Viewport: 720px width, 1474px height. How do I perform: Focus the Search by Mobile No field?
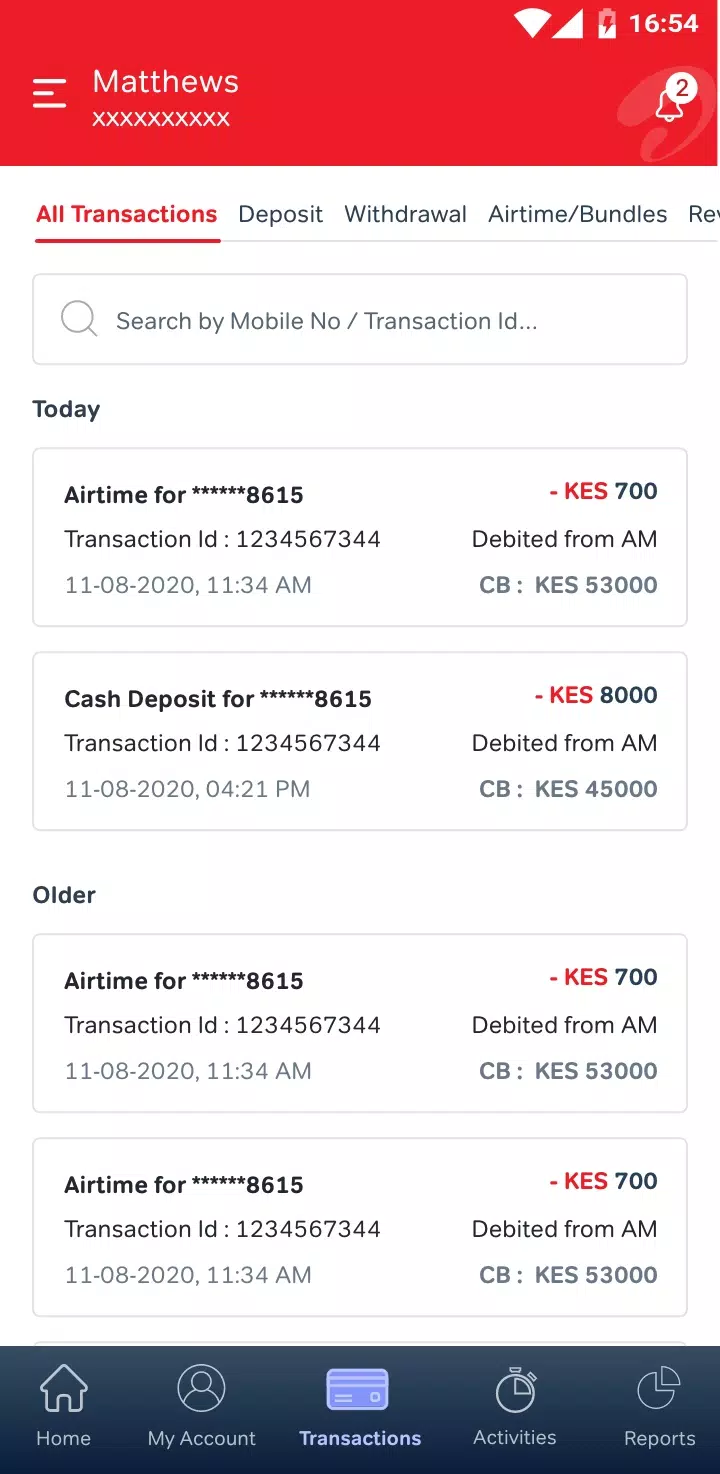(x=360, y=320)
